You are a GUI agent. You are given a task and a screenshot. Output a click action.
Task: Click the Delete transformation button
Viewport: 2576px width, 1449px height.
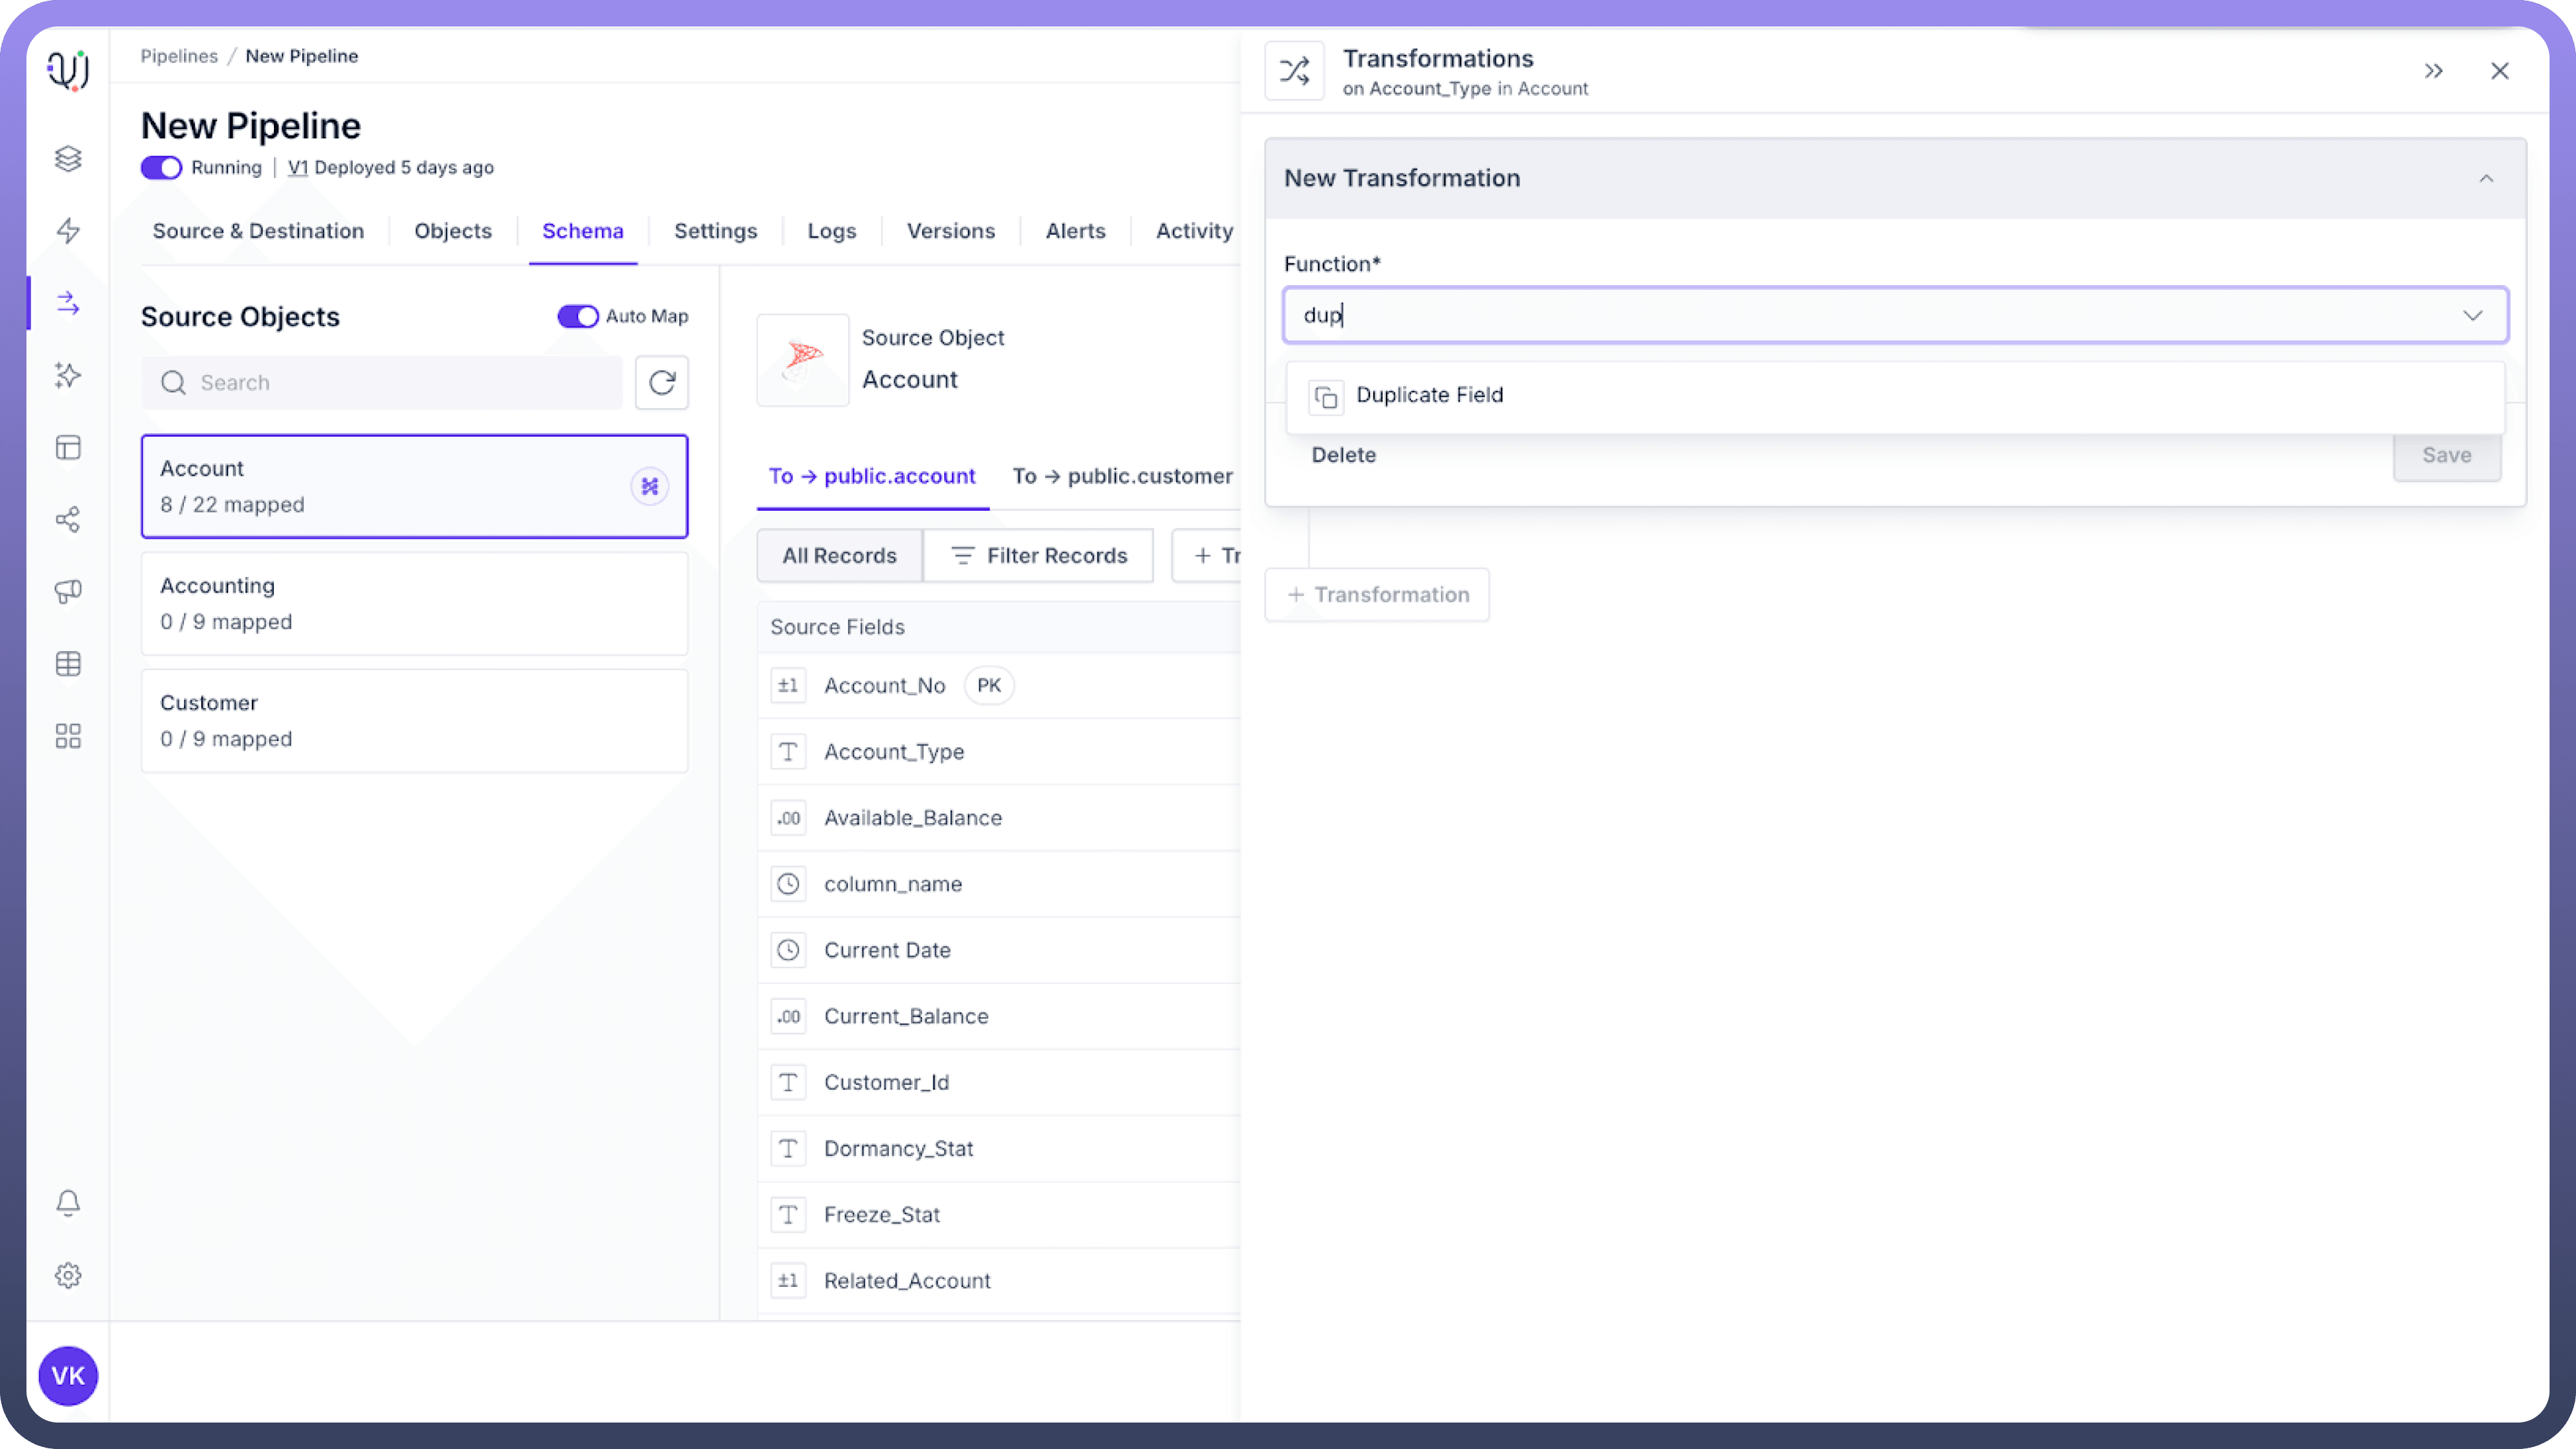[1343, 455]
